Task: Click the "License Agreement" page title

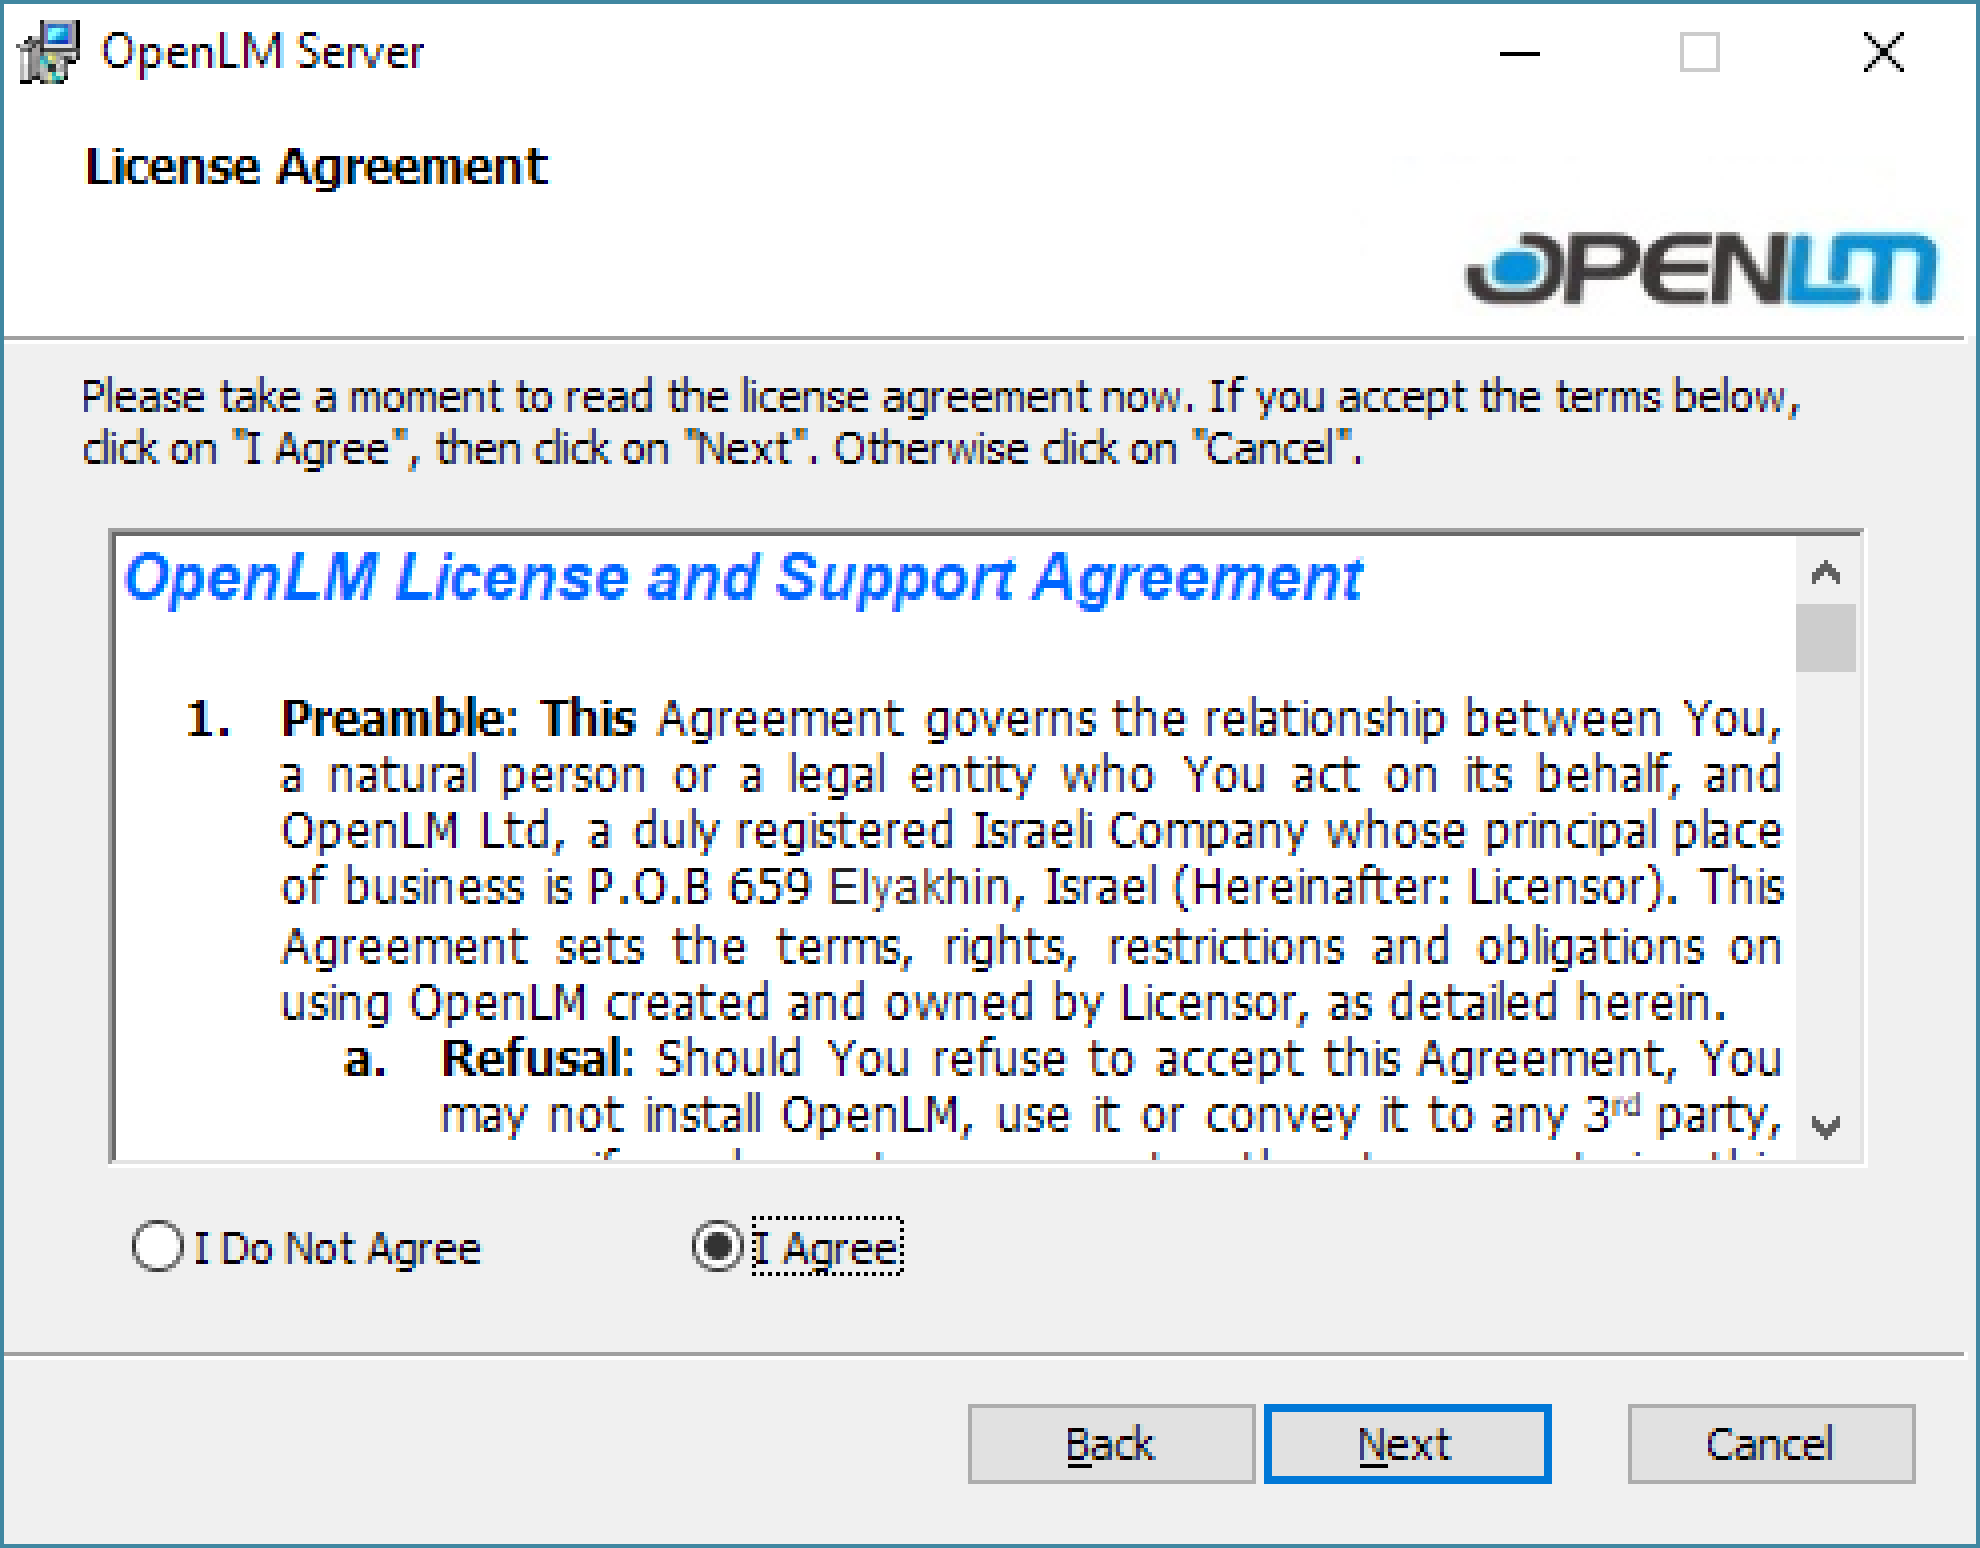Action: tap(316, 167)
